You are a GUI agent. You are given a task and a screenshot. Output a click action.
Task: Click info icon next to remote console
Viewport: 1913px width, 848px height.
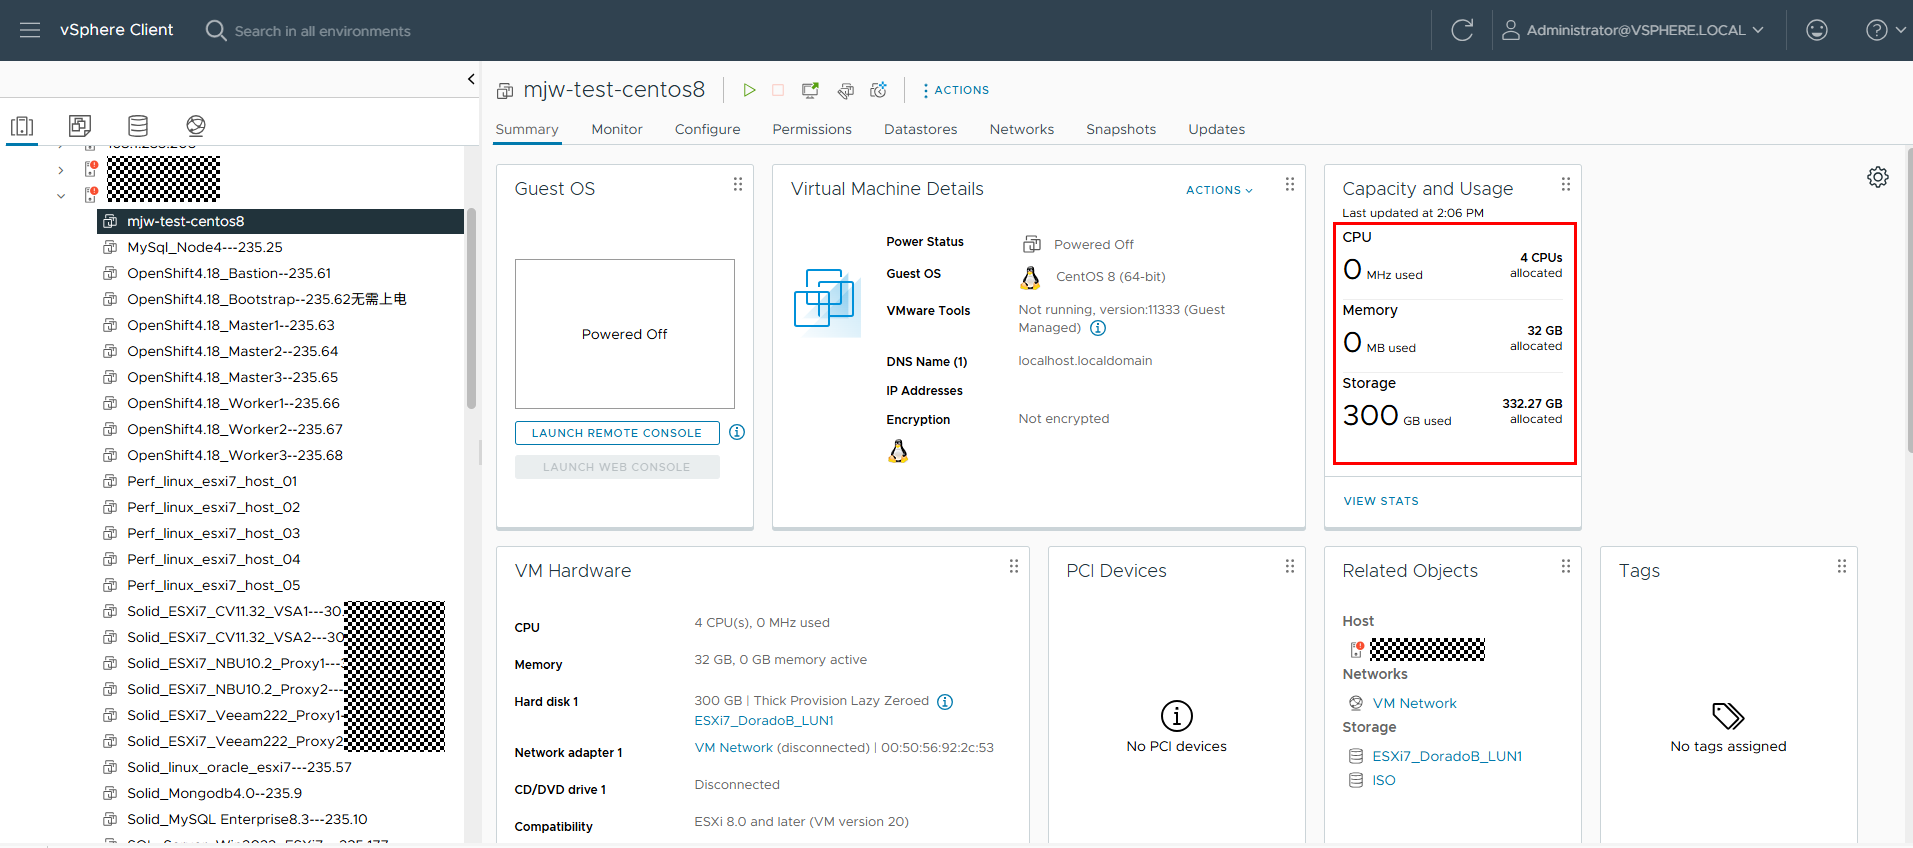737,432
